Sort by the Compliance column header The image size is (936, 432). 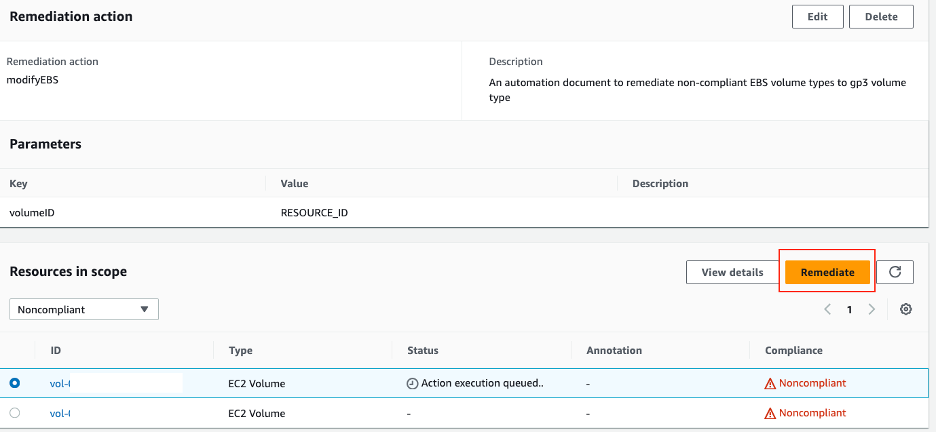coord(794,351)
